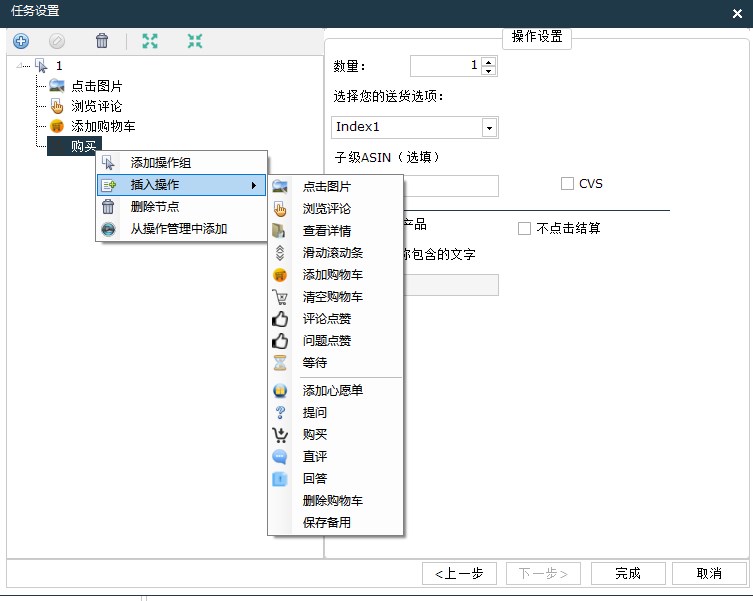Viewport: 753px width, 601px height.
Task: Collapse the tree node labeled 1
Action: pyautogui.click(x=19, y=65)
